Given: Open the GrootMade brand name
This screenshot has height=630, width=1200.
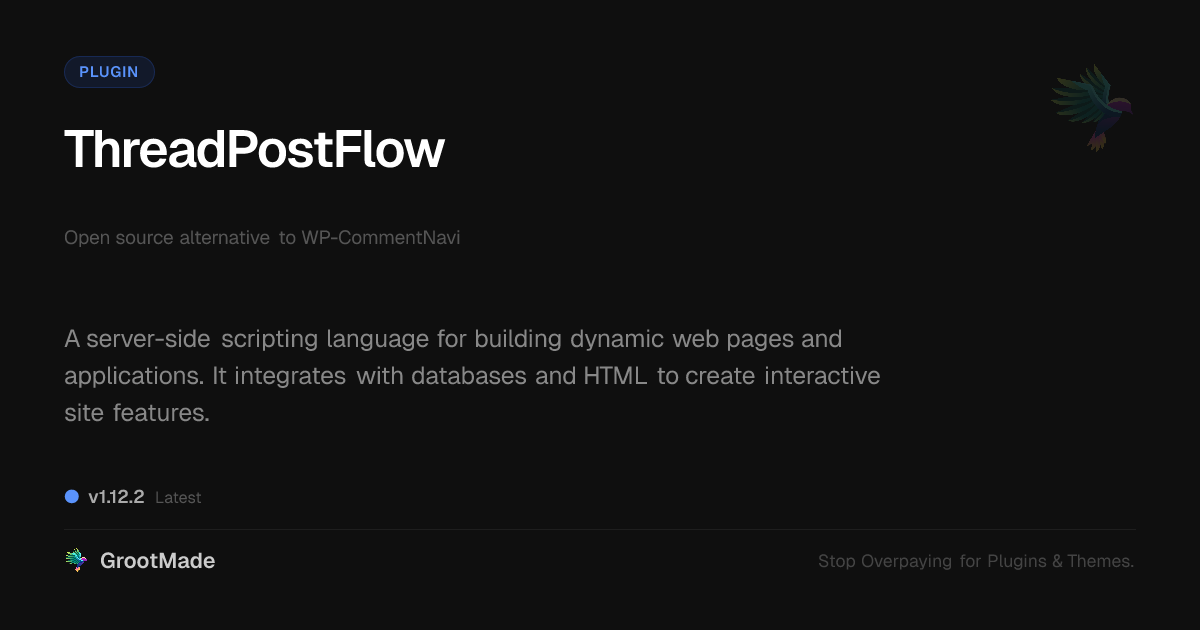Looking at the screenshot, I should click(x=157, y=561).
